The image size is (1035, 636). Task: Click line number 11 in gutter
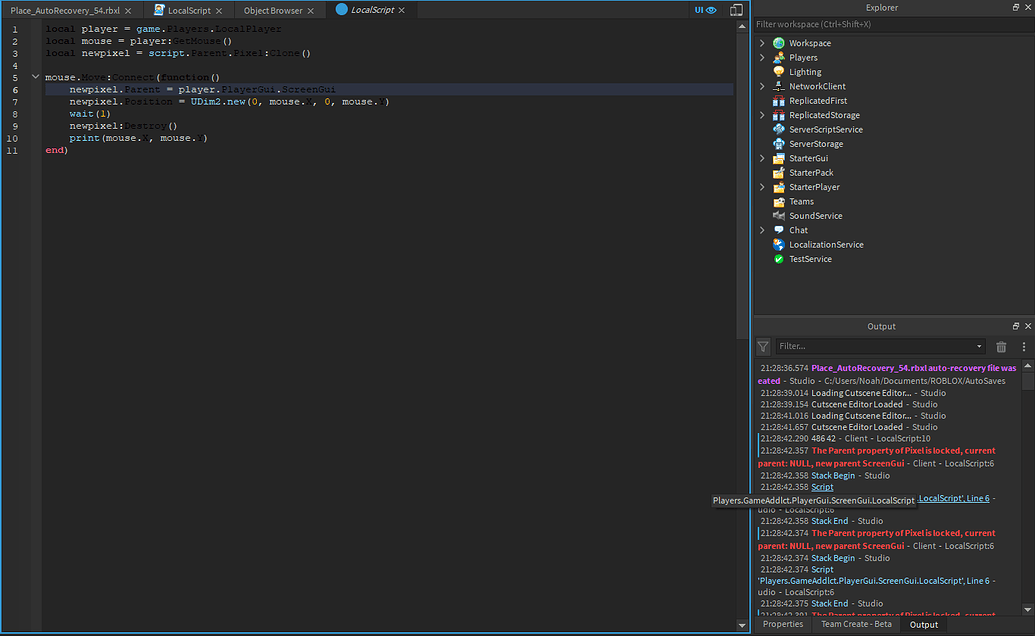pos(12,150)
